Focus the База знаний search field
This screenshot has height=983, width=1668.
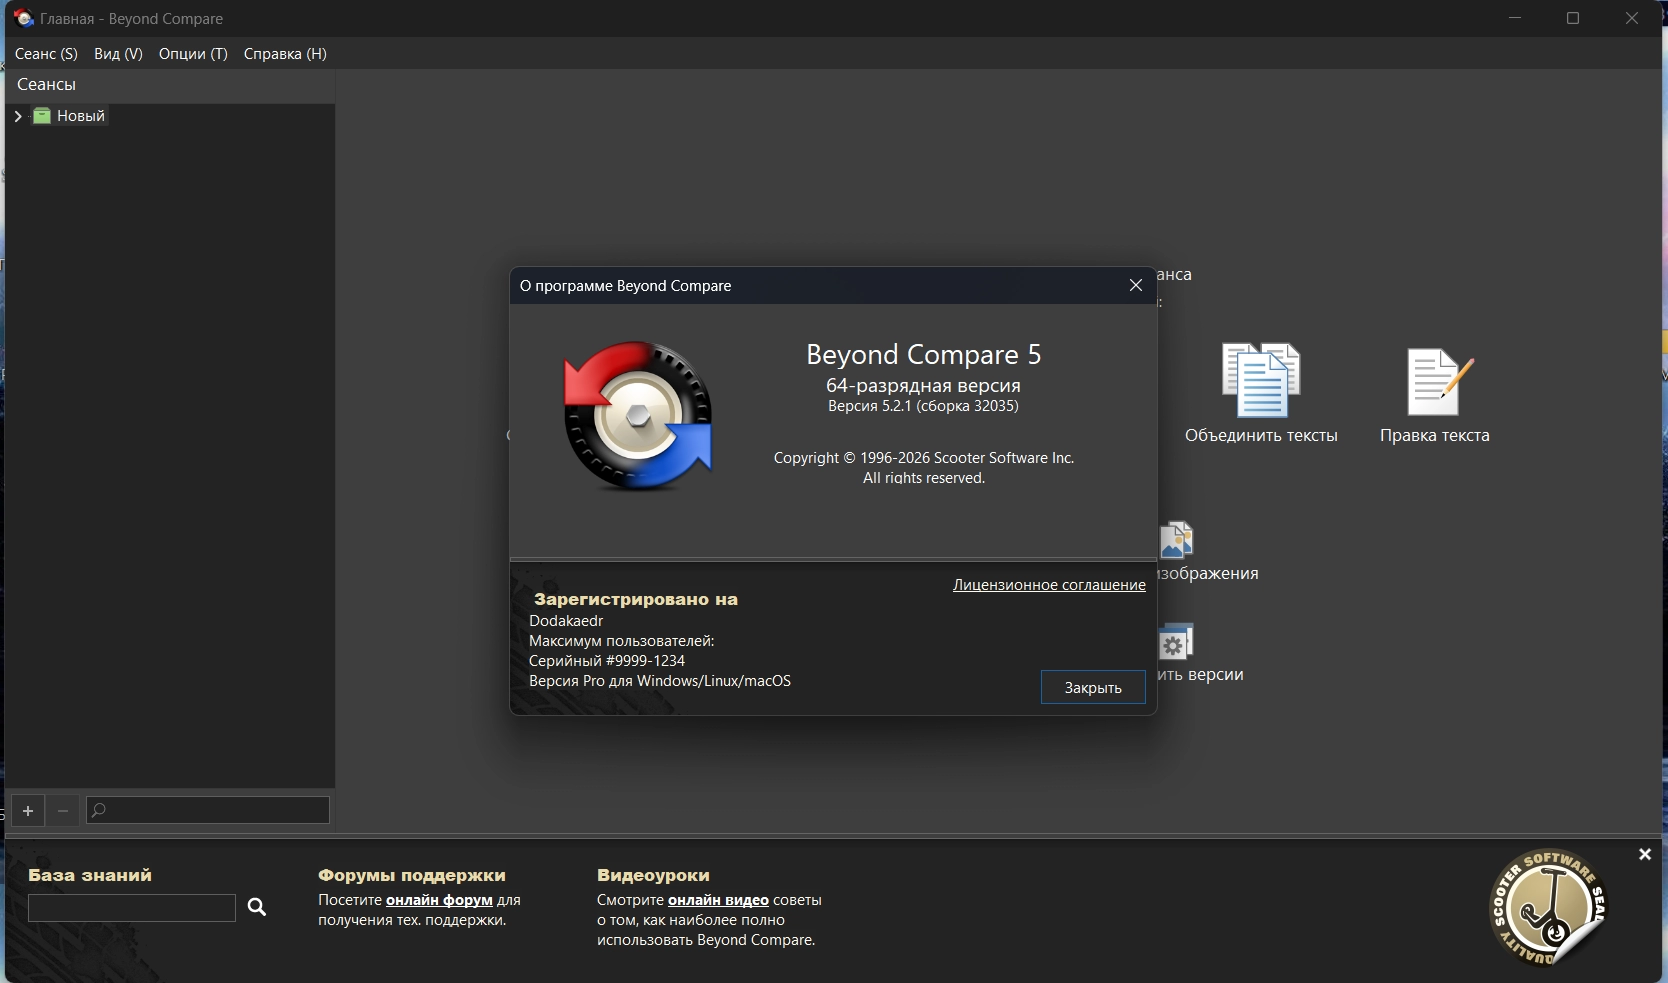pos(132,908)
